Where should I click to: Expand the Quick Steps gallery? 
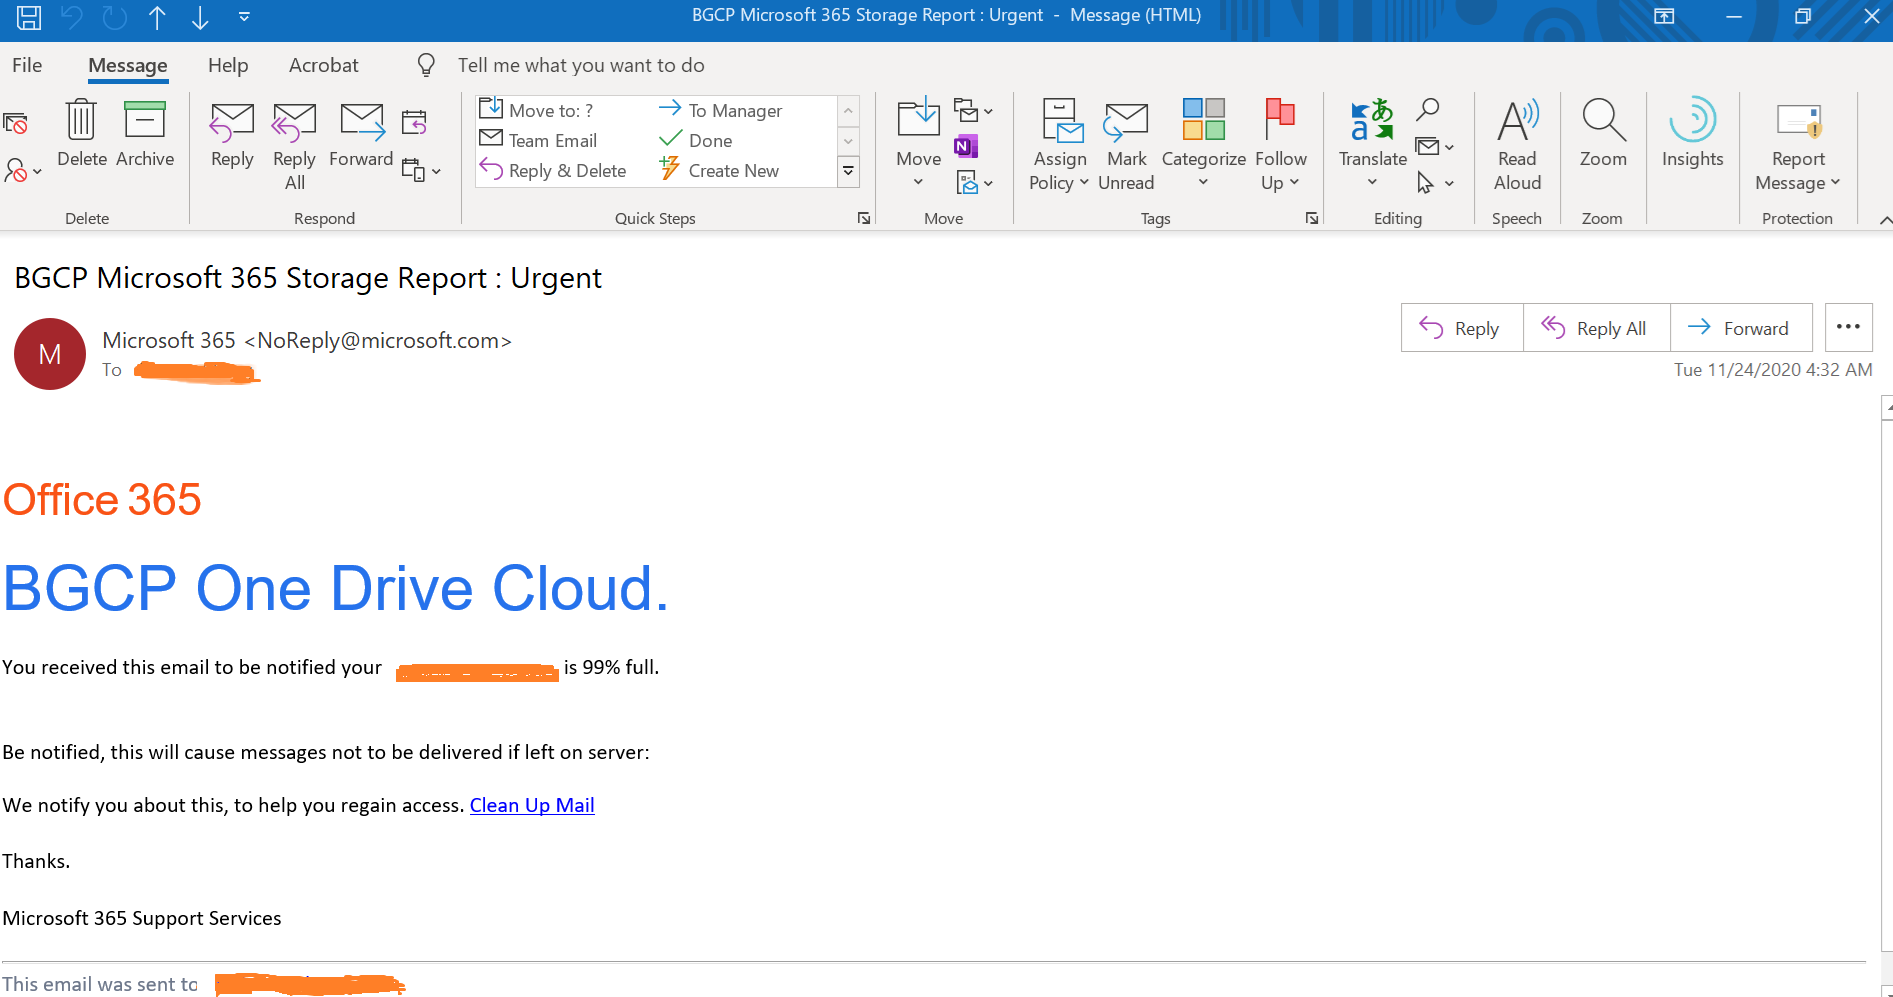848,171
